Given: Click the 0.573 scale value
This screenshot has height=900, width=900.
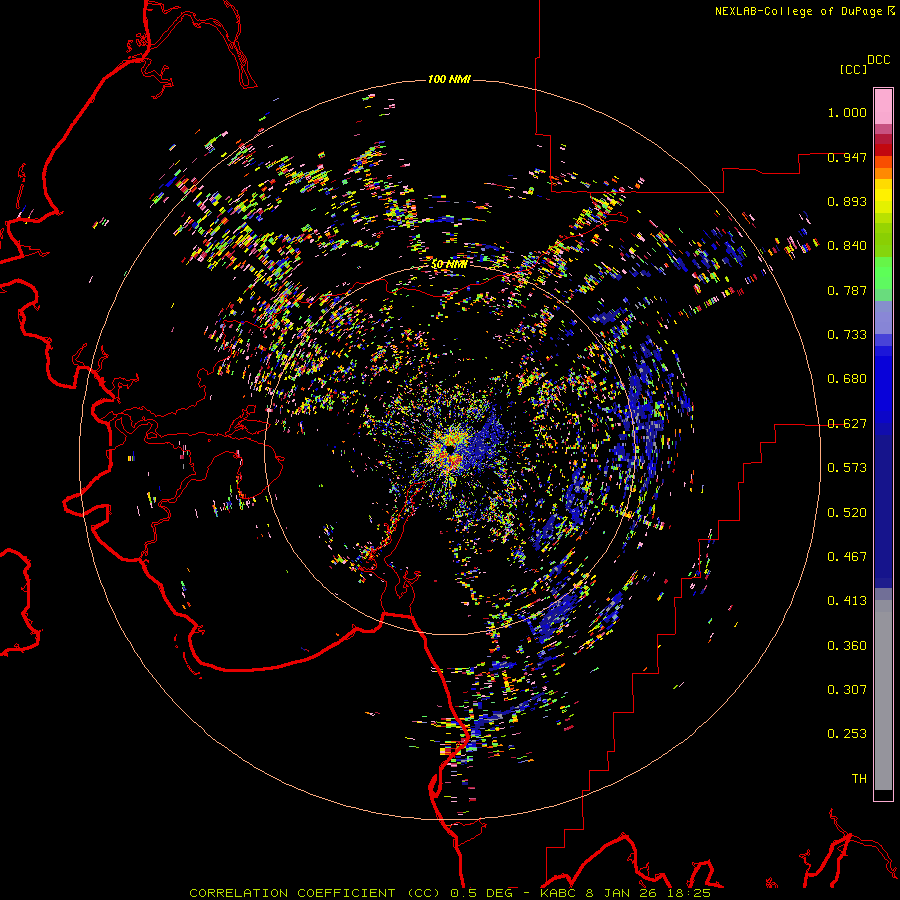Looking at the screenshot, I should 847,468.
